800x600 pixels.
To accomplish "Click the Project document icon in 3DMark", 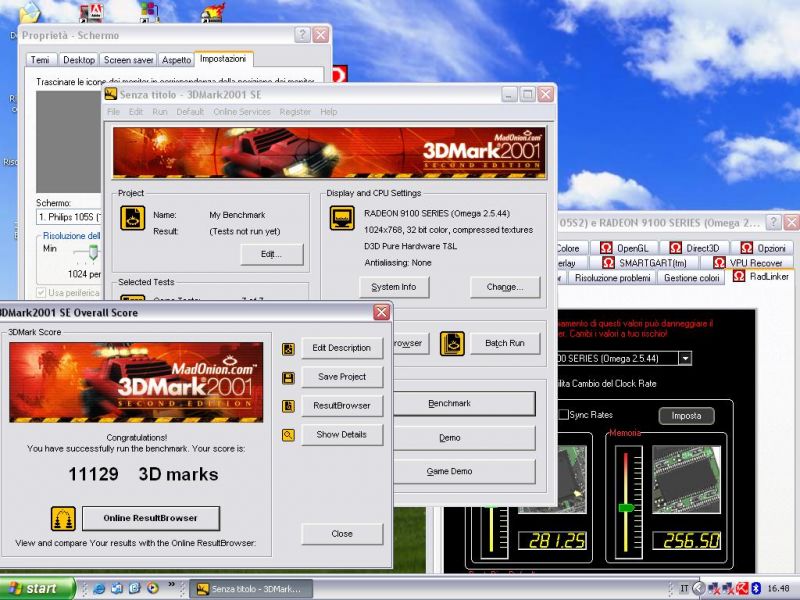I will point(133,218).
